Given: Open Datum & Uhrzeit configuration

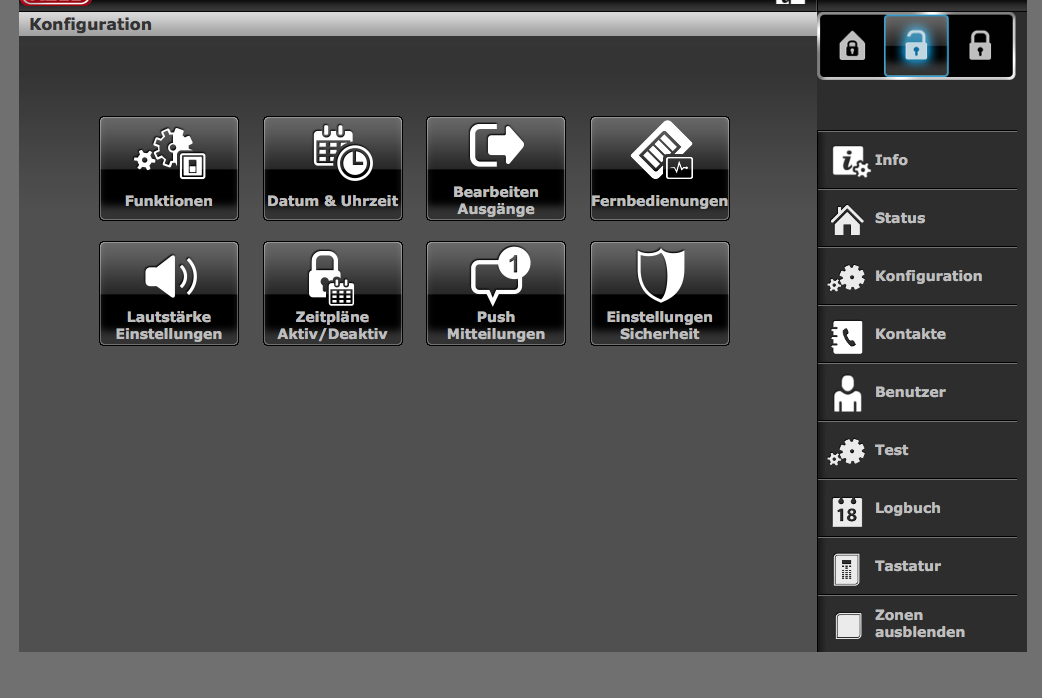Looking at the screenshot, I should point(333,168).
